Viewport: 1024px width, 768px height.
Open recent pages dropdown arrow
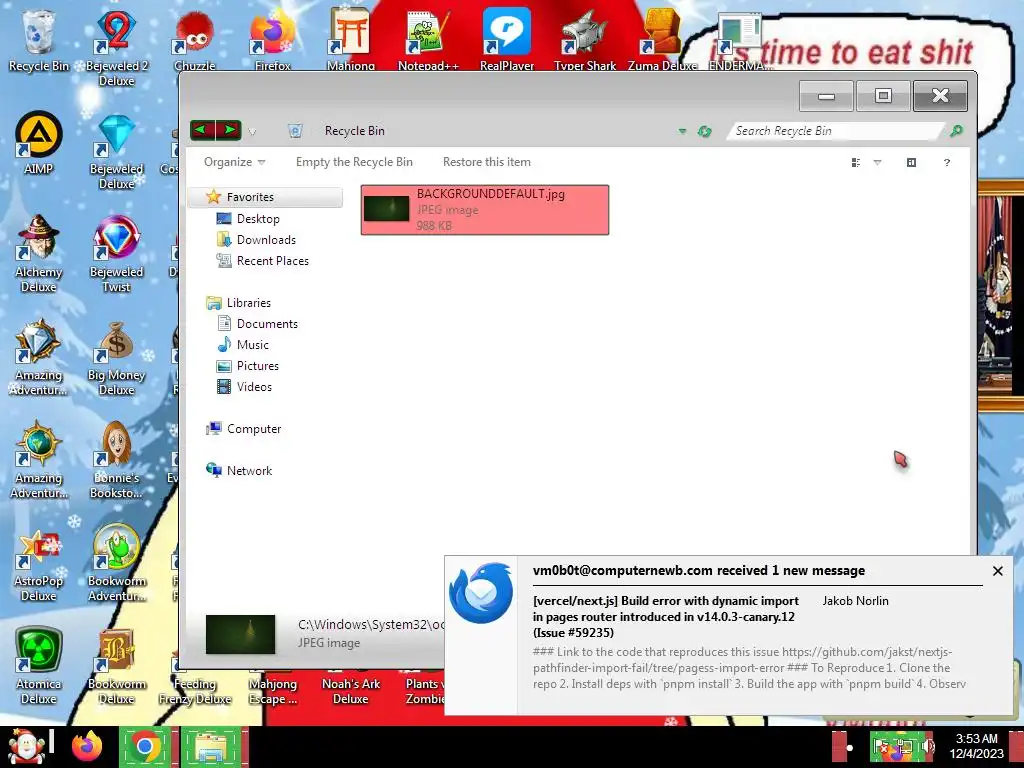[x=252, y=131]
